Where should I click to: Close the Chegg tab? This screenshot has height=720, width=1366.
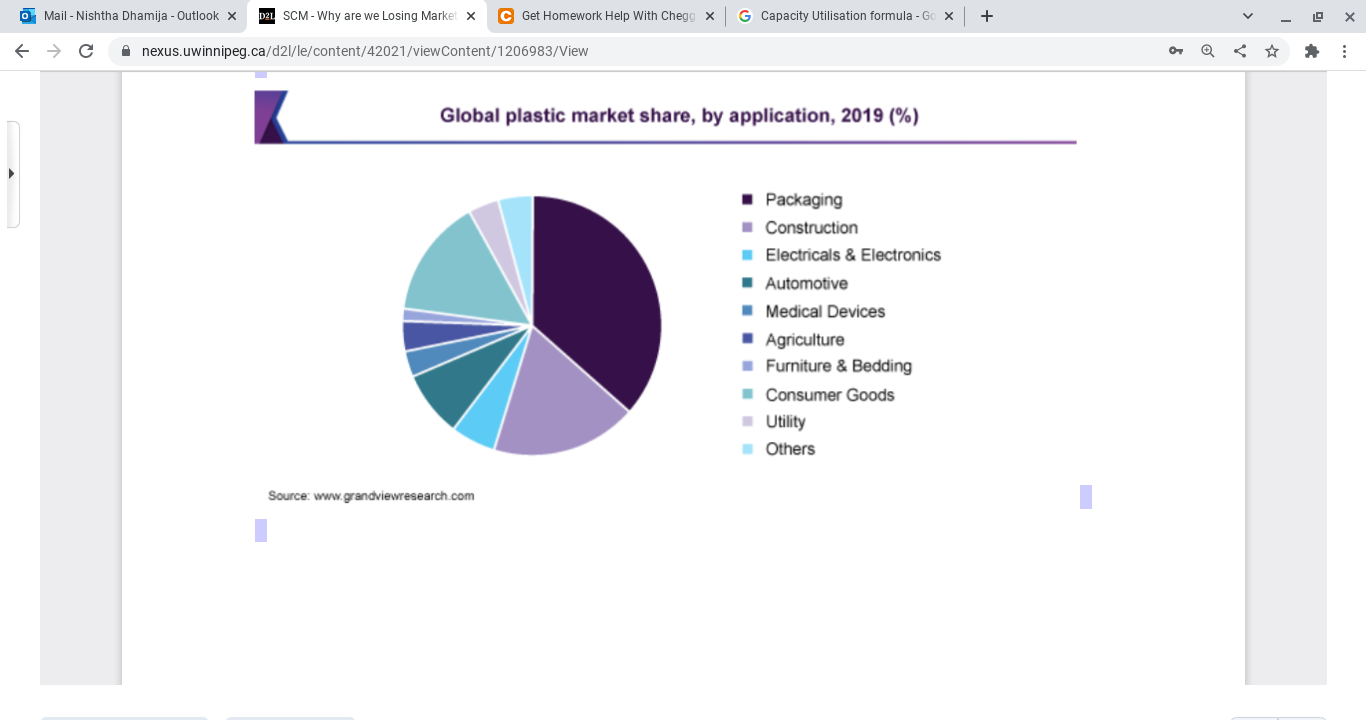pyautogui.click(x=710, y=16)
